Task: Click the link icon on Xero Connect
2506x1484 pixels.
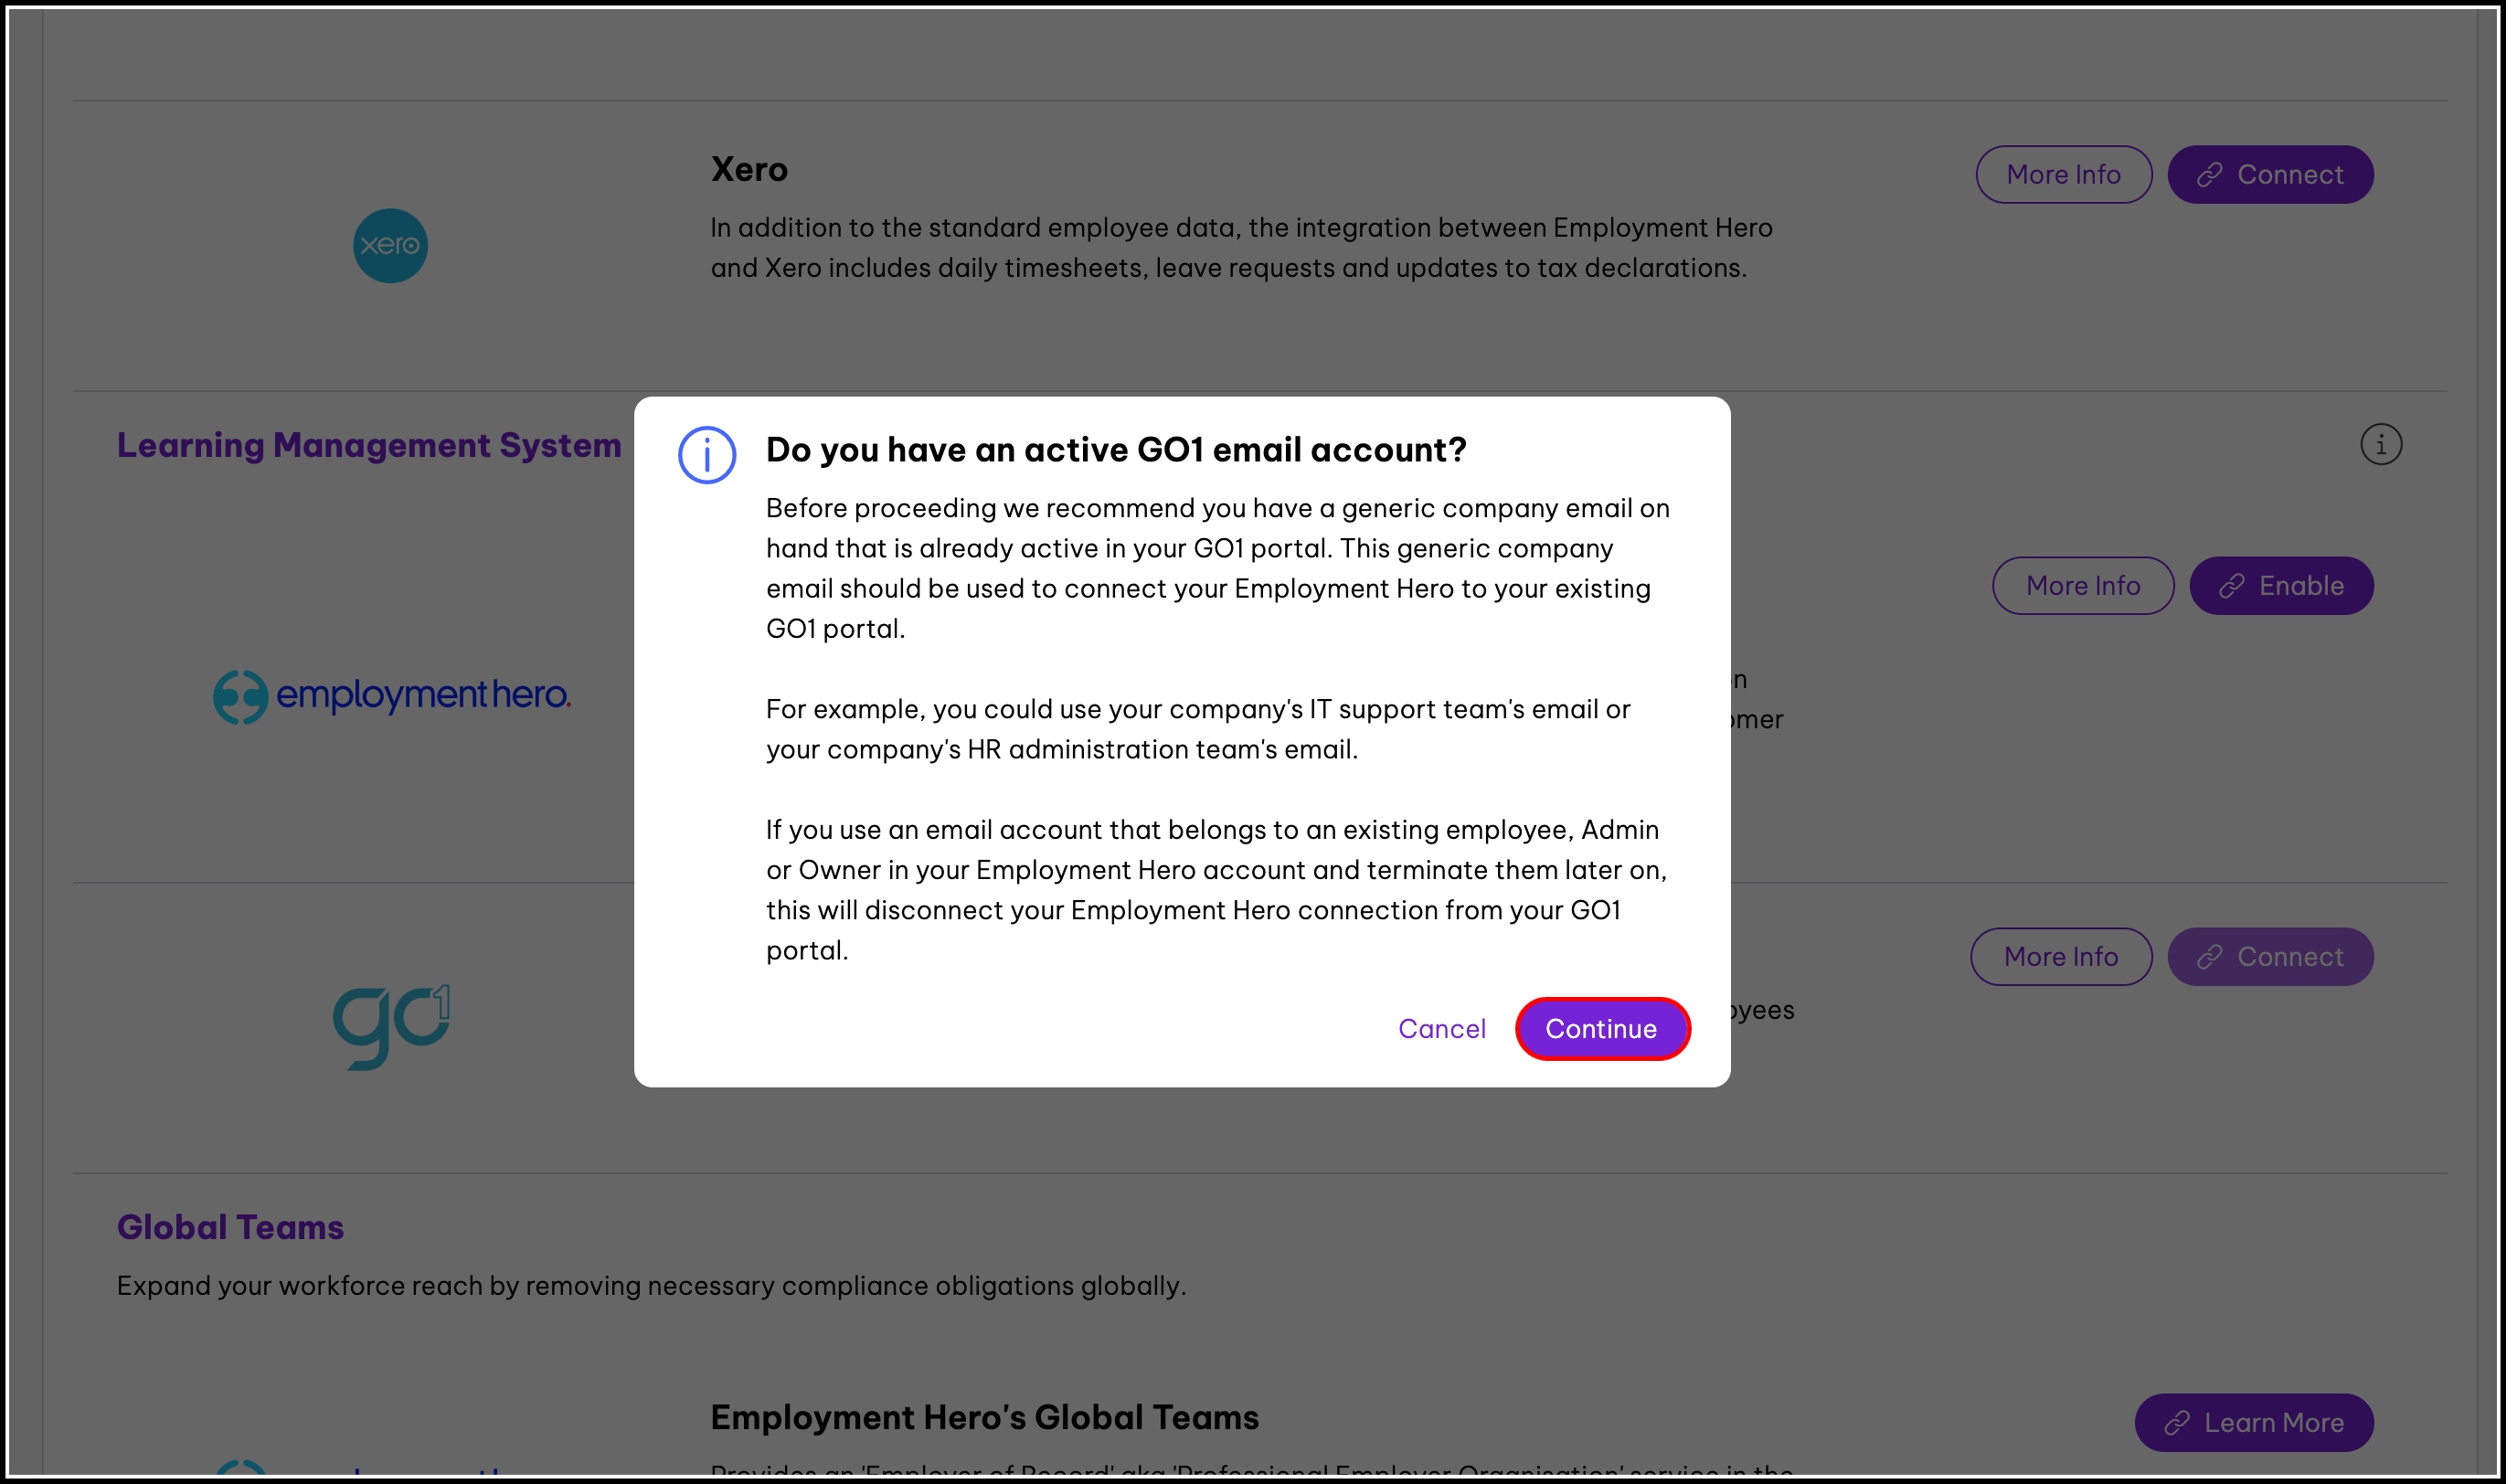Action: click(x=2210, y=175)
